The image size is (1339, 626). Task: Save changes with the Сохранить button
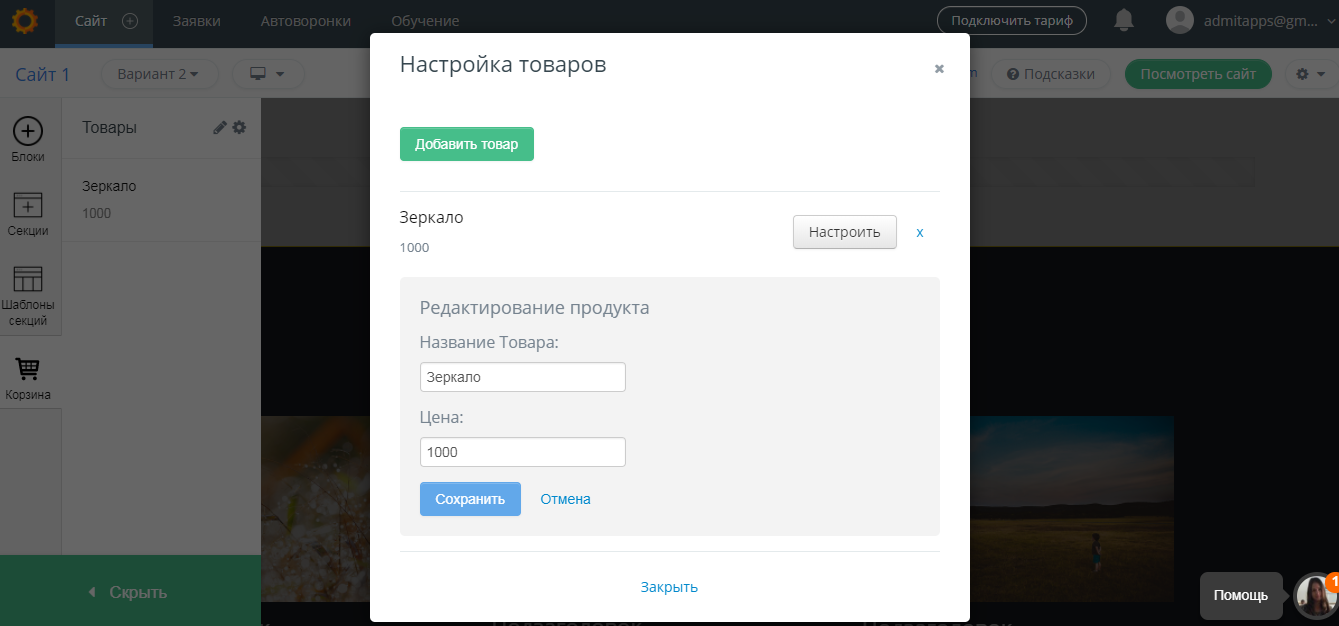pos(470,498)
